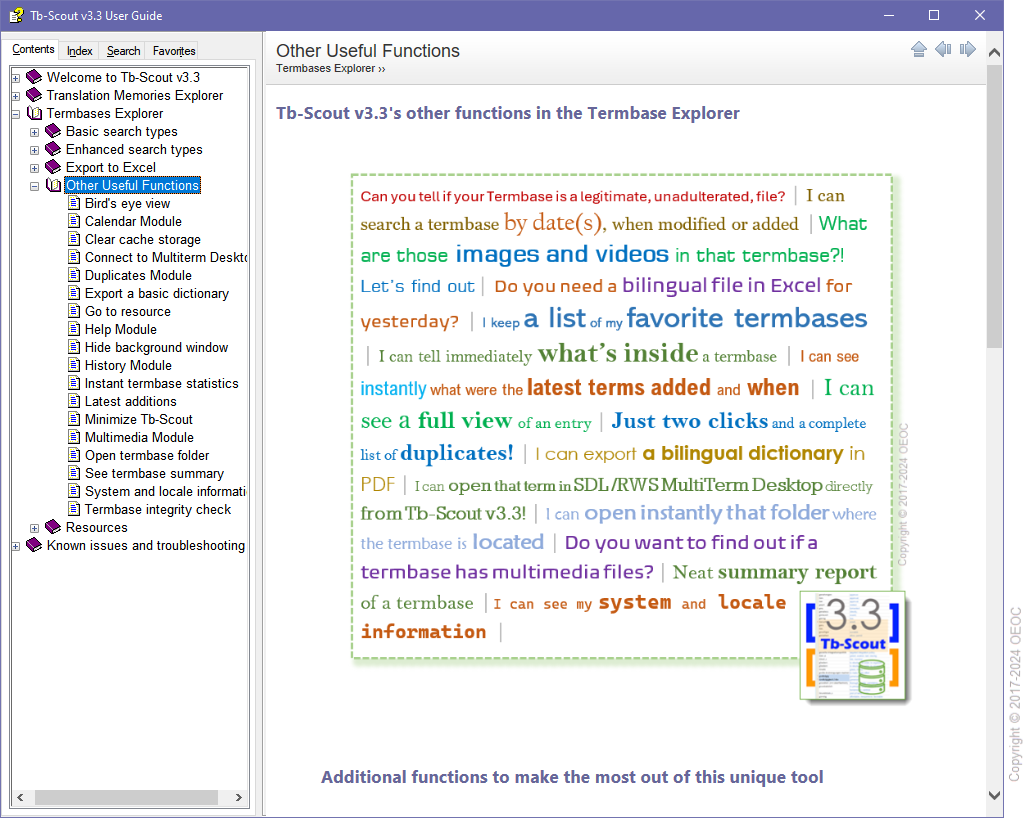The height and width of the screenshot is (818, 1035).
Task: Switch to the Favorites tab
Action: [174, 51]
